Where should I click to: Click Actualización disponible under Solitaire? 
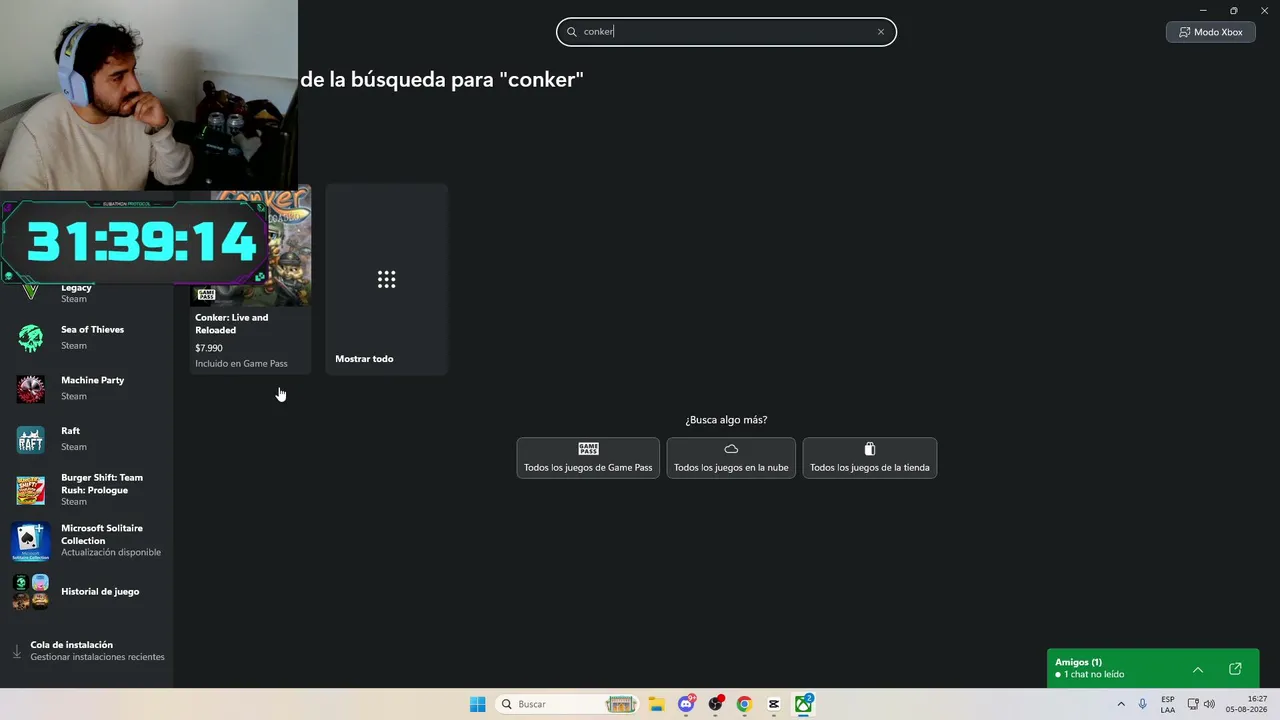click(x=111, y=553)
